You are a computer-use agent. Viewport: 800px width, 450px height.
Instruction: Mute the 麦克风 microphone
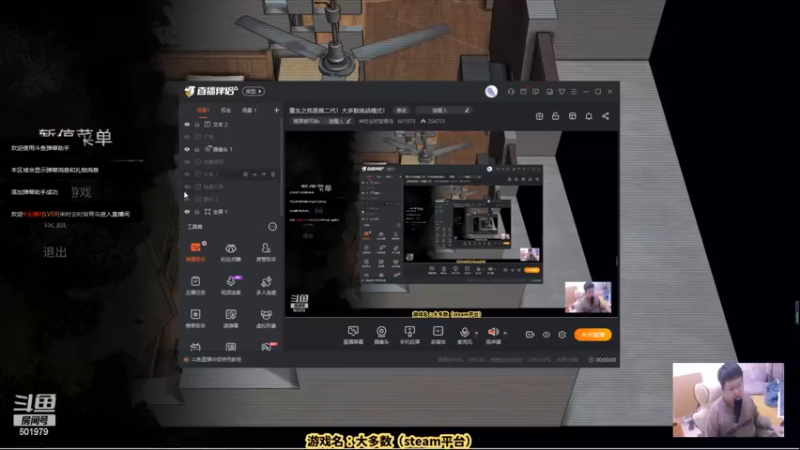(x=464, y=335)
